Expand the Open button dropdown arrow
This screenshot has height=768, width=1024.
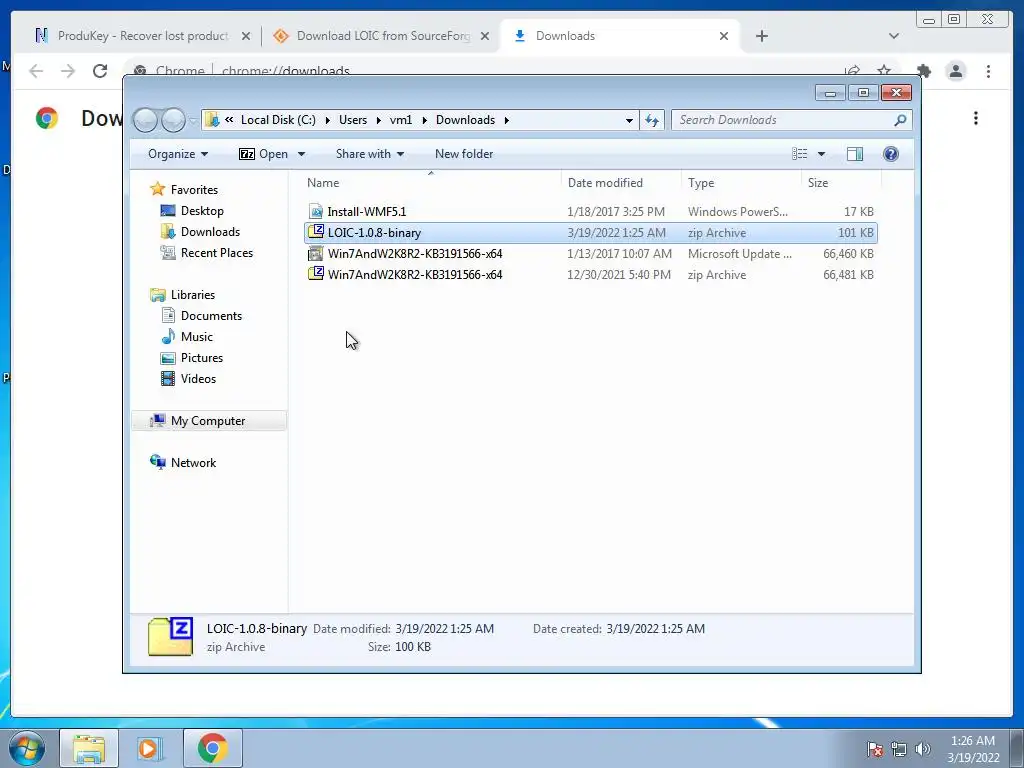pyautogui.click(x=301, y=154)
